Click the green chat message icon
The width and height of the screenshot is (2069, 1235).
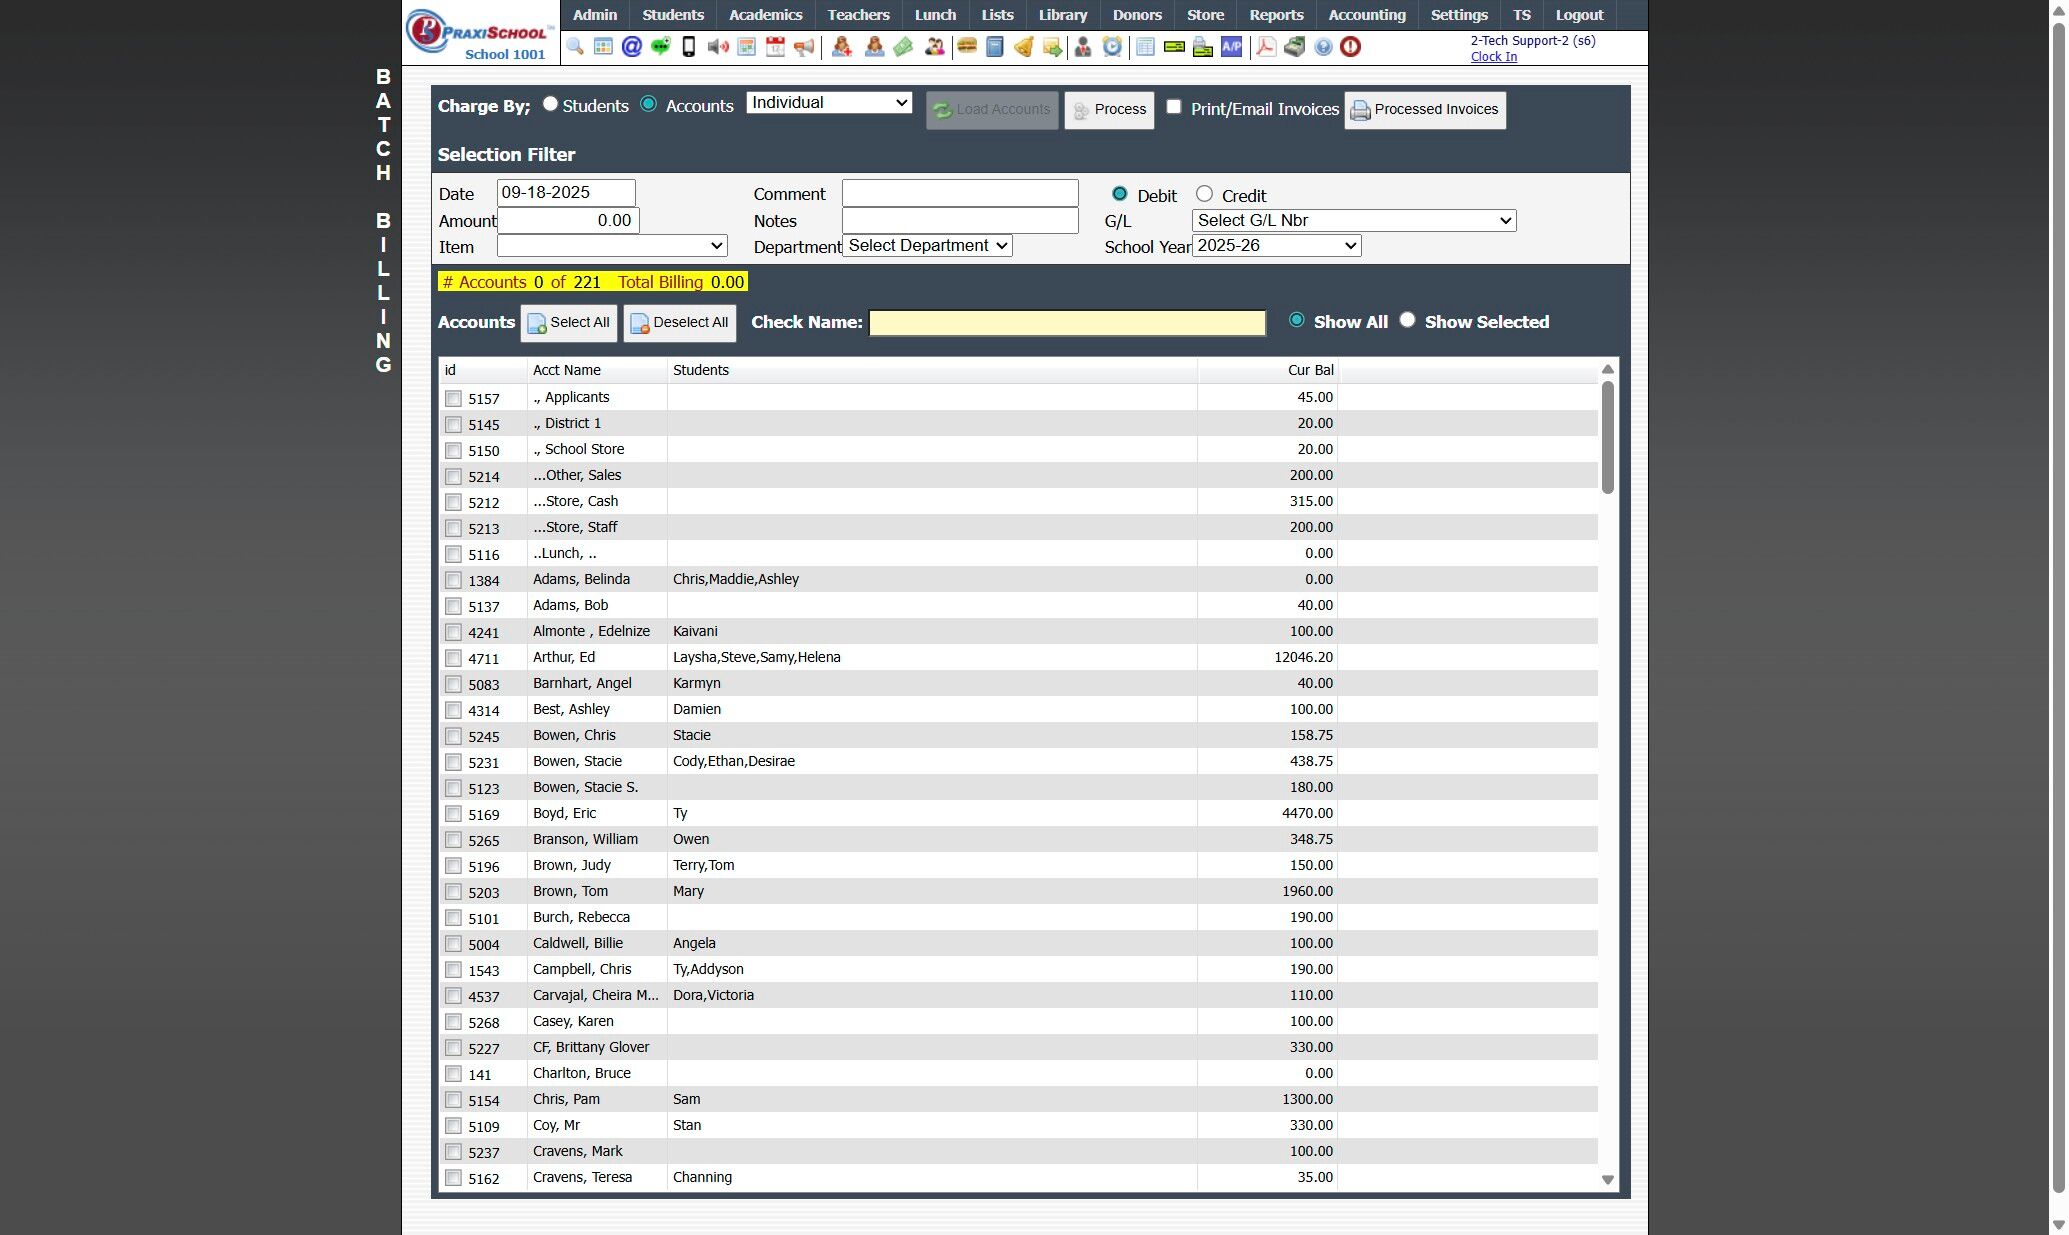point(660,47)
